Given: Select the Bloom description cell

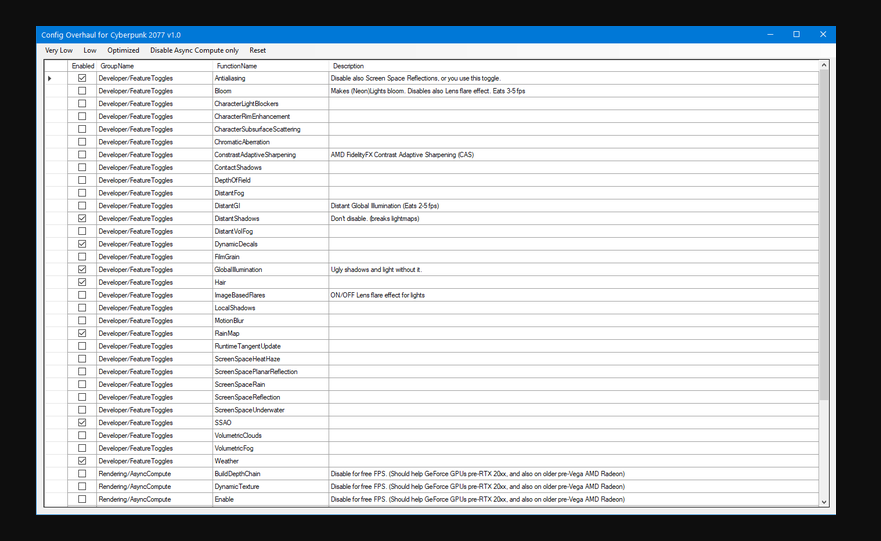Looking at the screenshot, I should tap(573, 90).
